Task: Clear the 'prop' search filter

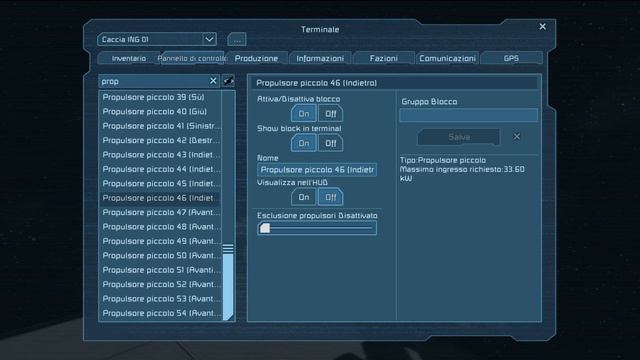Action: point(213,81)
